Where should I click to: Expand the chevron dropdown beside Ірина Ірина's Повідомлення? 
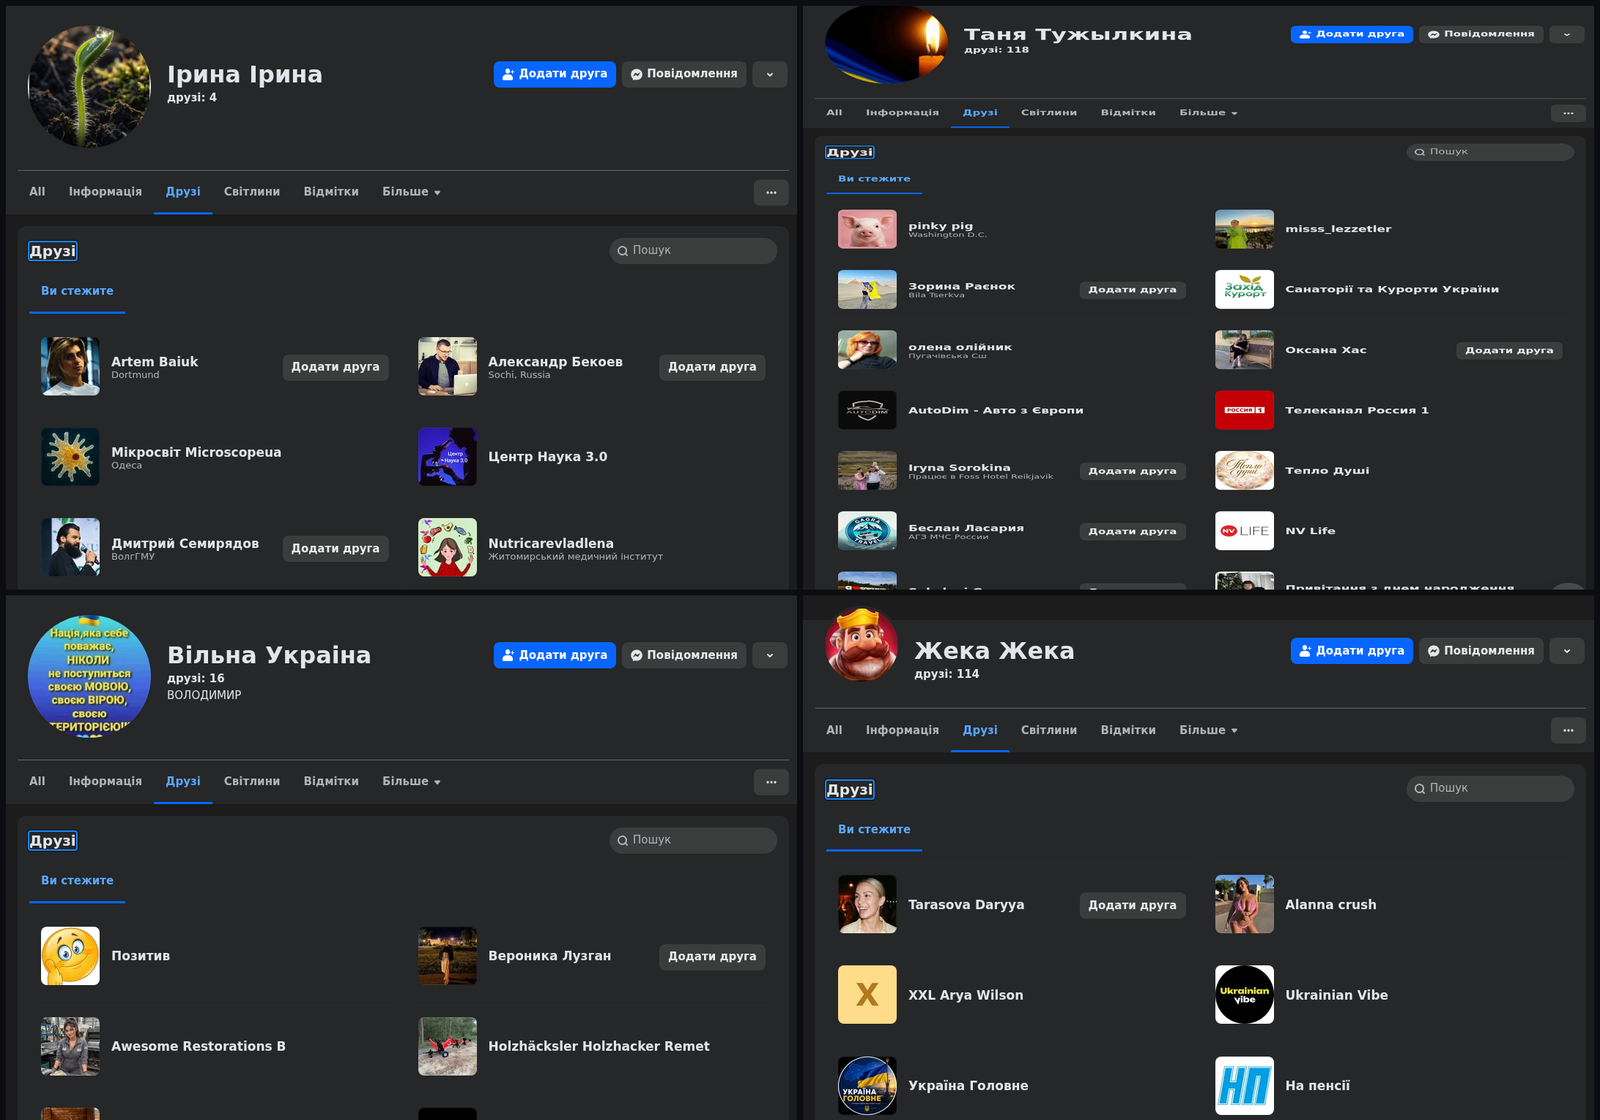pos(770,74)
